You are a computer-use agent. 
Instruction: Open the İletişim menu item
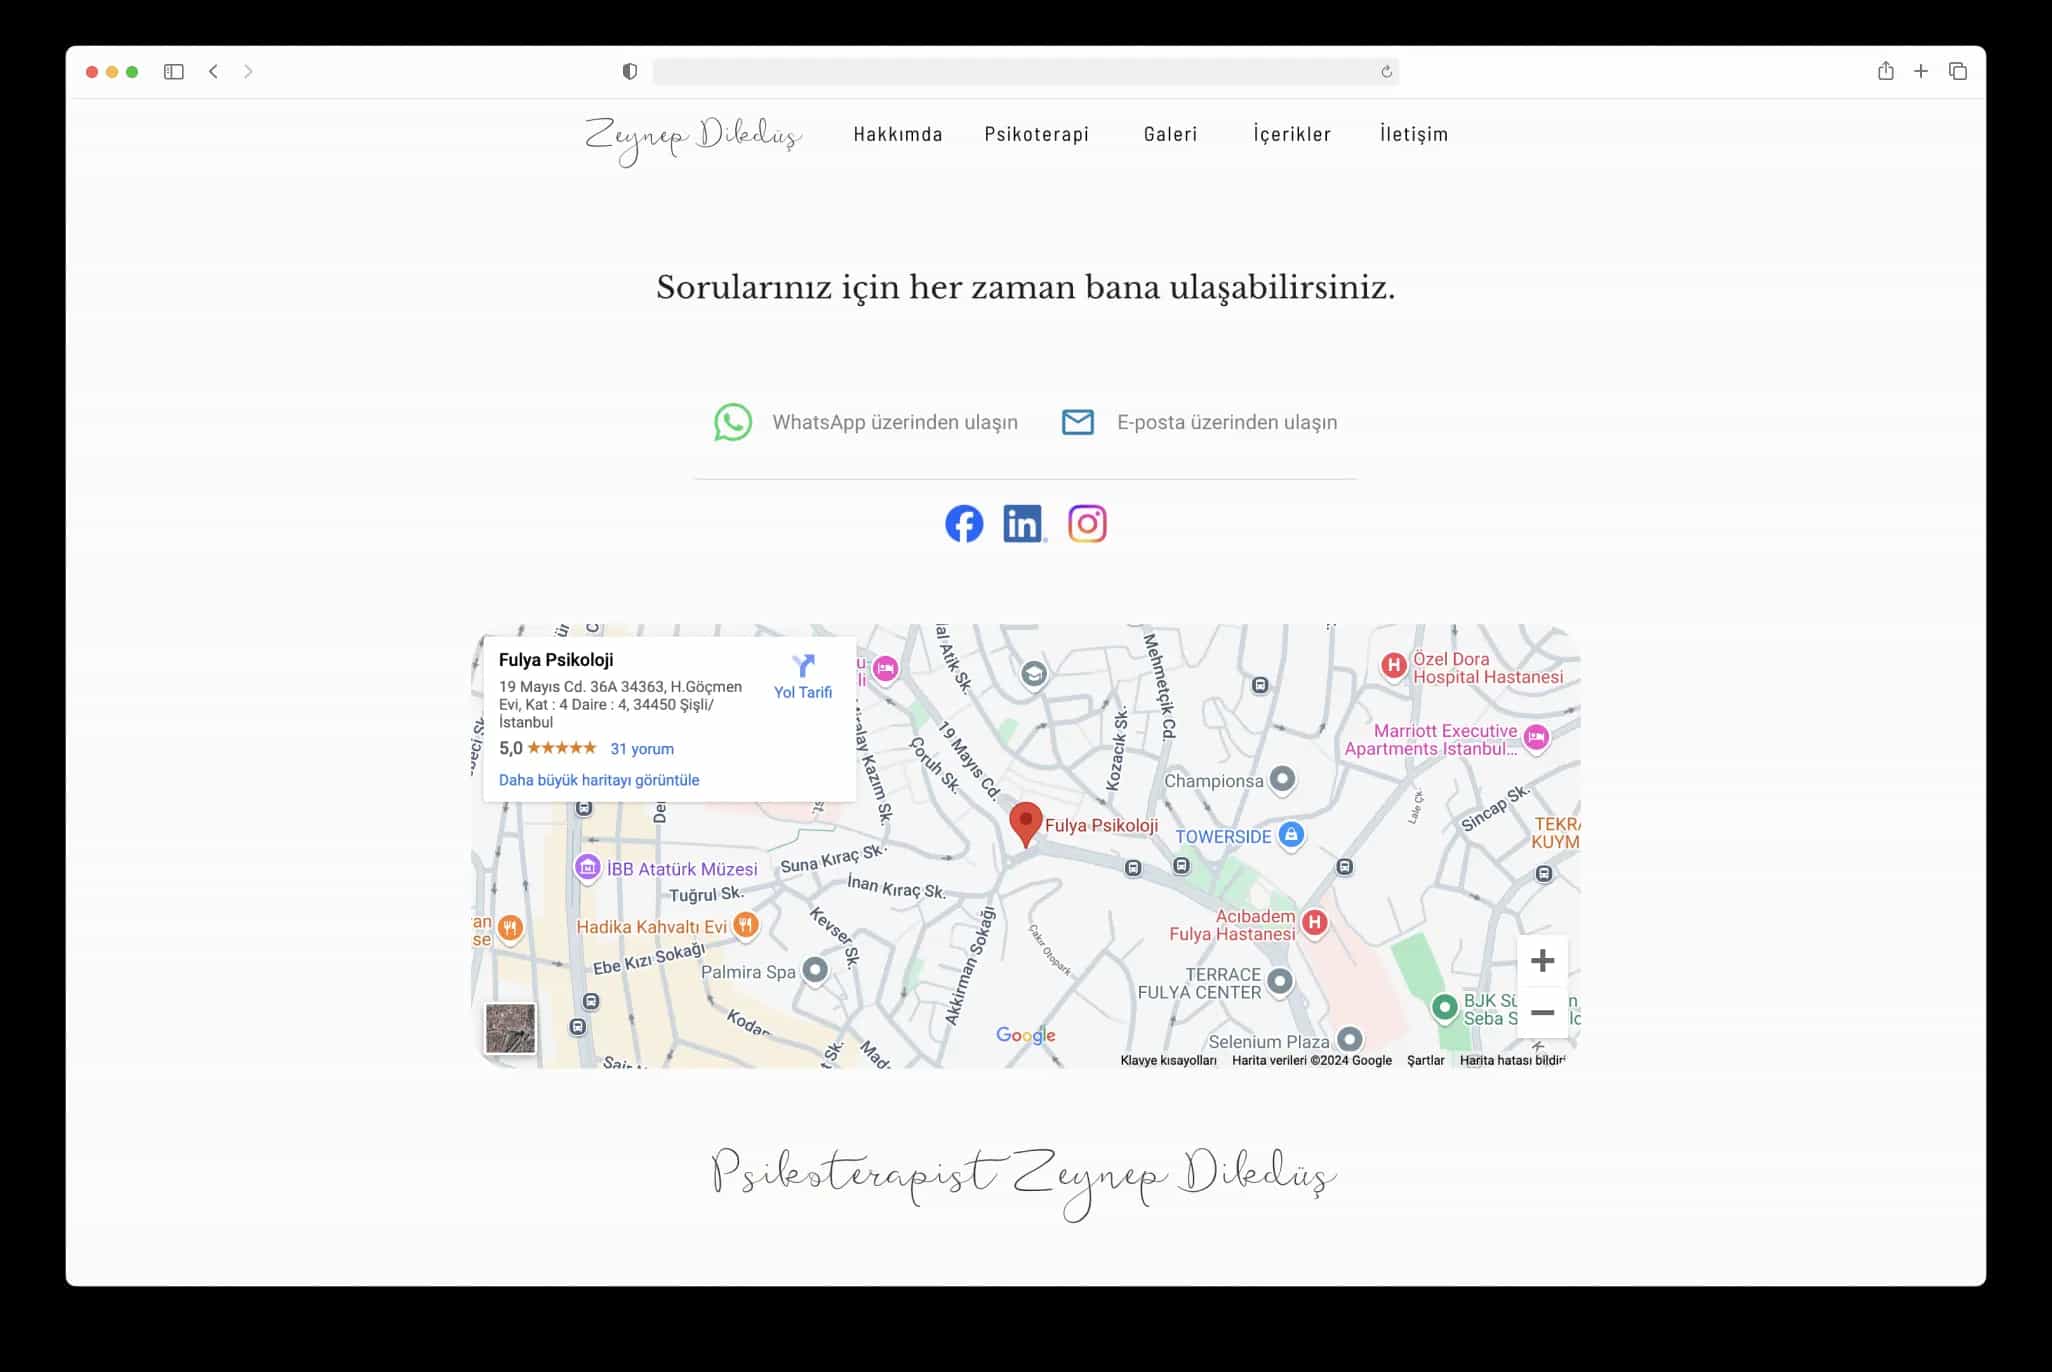1414,134
